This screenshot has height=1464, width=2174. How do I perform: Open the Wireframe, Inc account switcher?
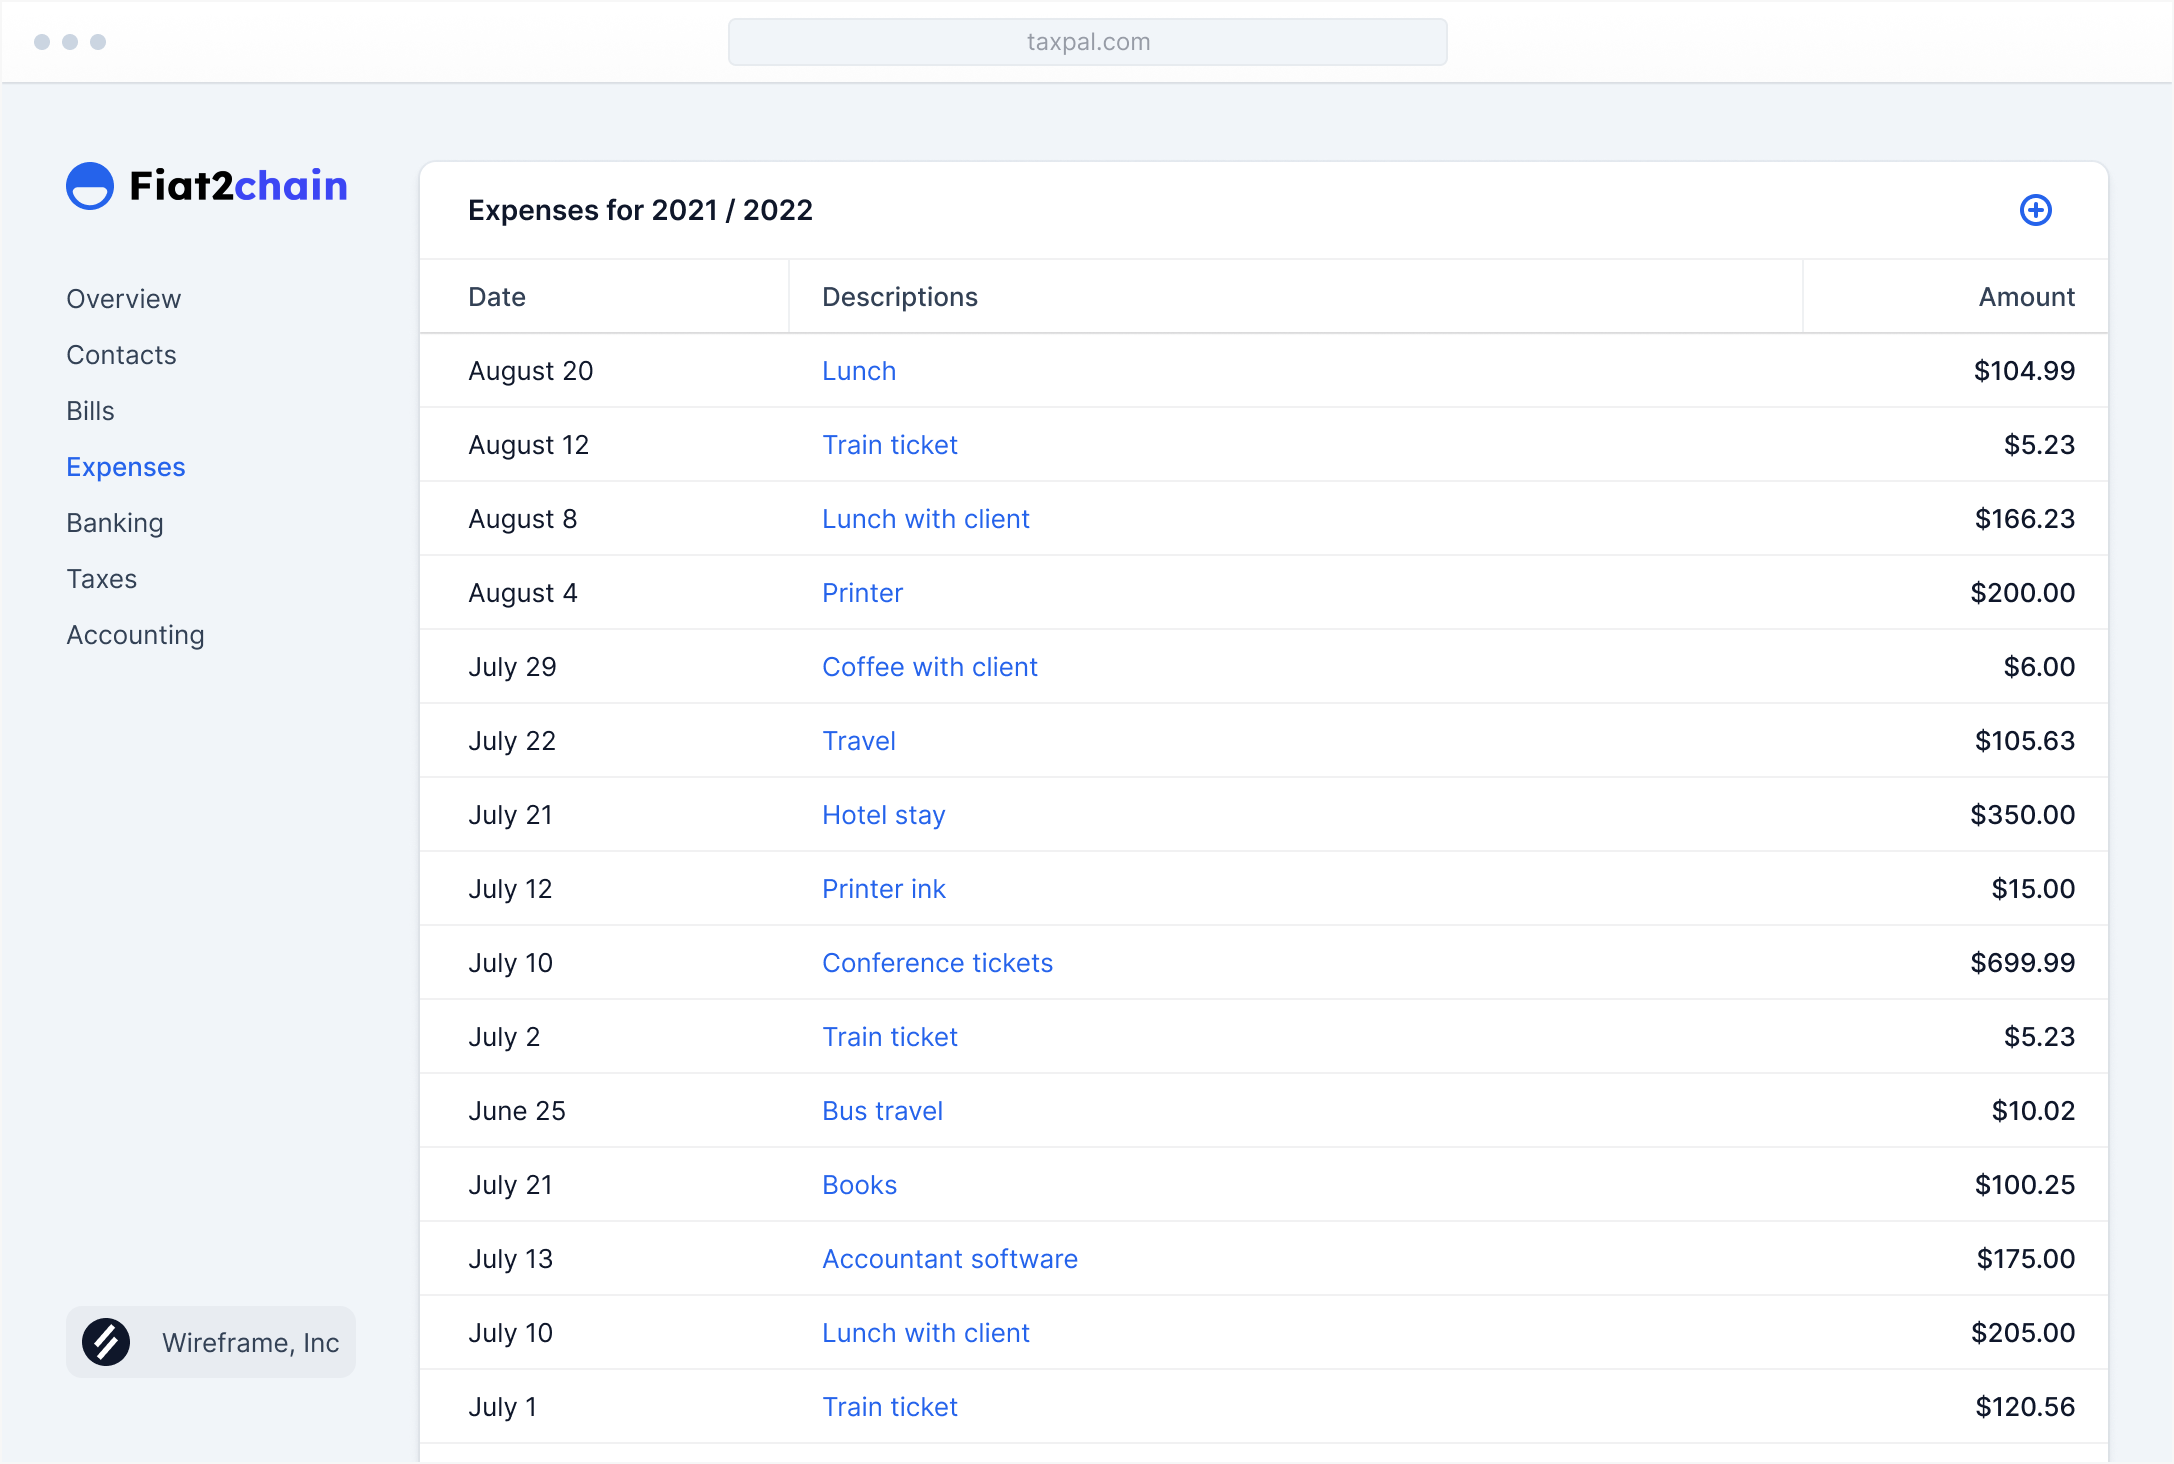coord(211,1342)
